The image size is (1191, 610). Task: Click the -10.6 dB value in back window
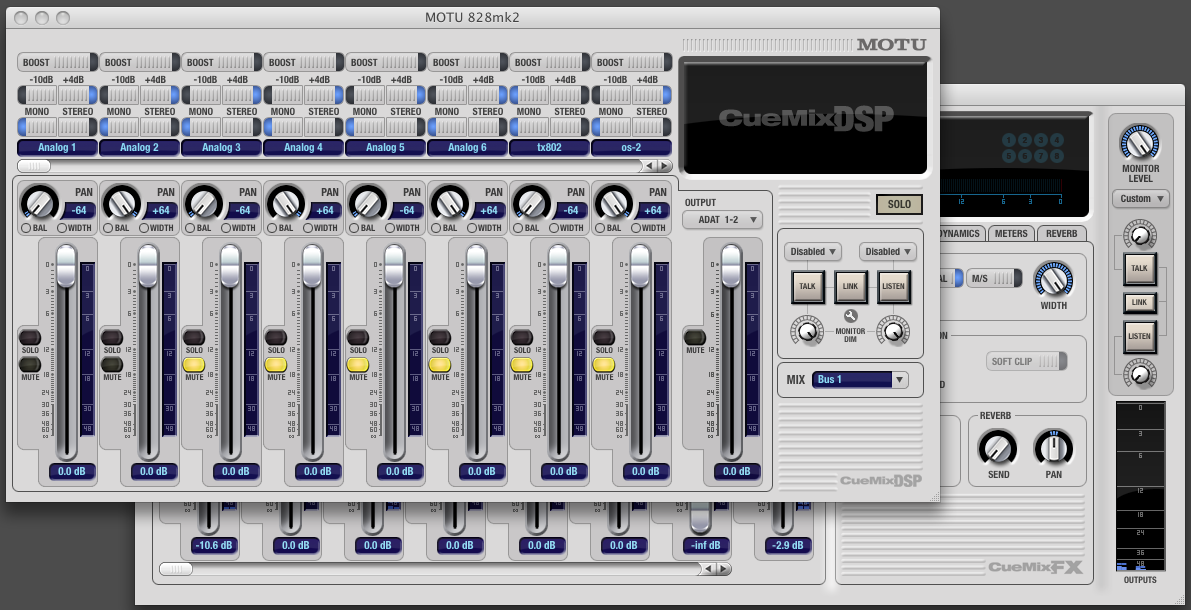214,545
